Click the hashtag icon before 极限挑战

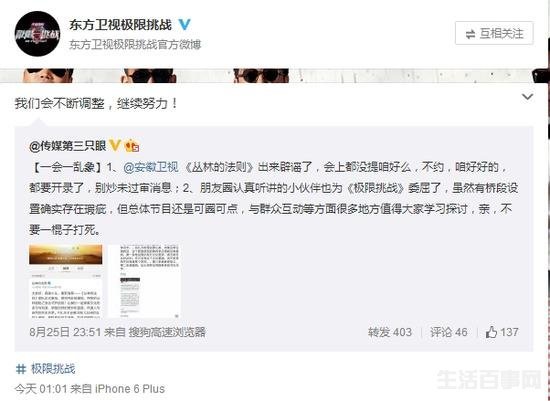pyautogui.click(x=21, y=369)
